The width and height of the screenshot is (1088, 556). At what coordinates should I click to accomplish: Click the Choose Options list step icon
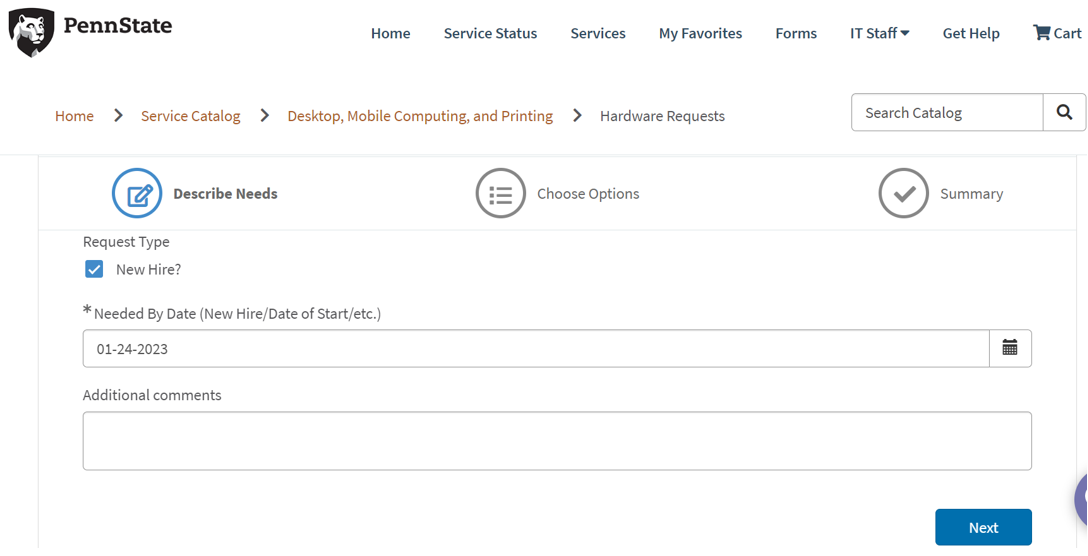coord(500,193)
